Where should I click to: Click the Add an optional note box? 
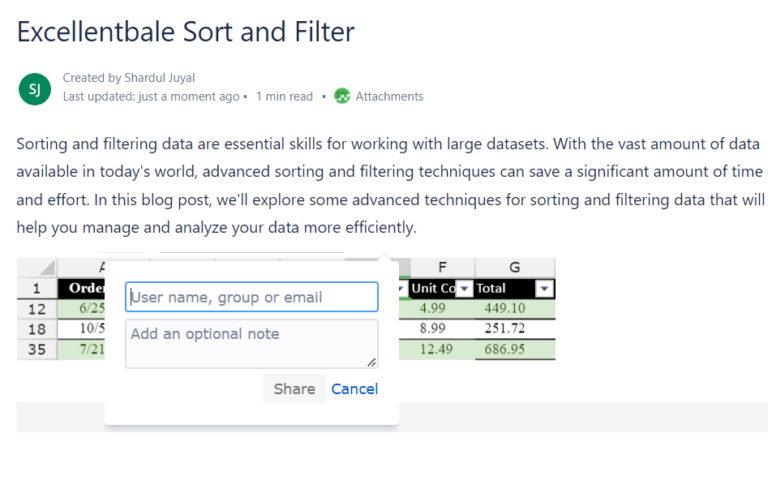[x=251, y=343]
